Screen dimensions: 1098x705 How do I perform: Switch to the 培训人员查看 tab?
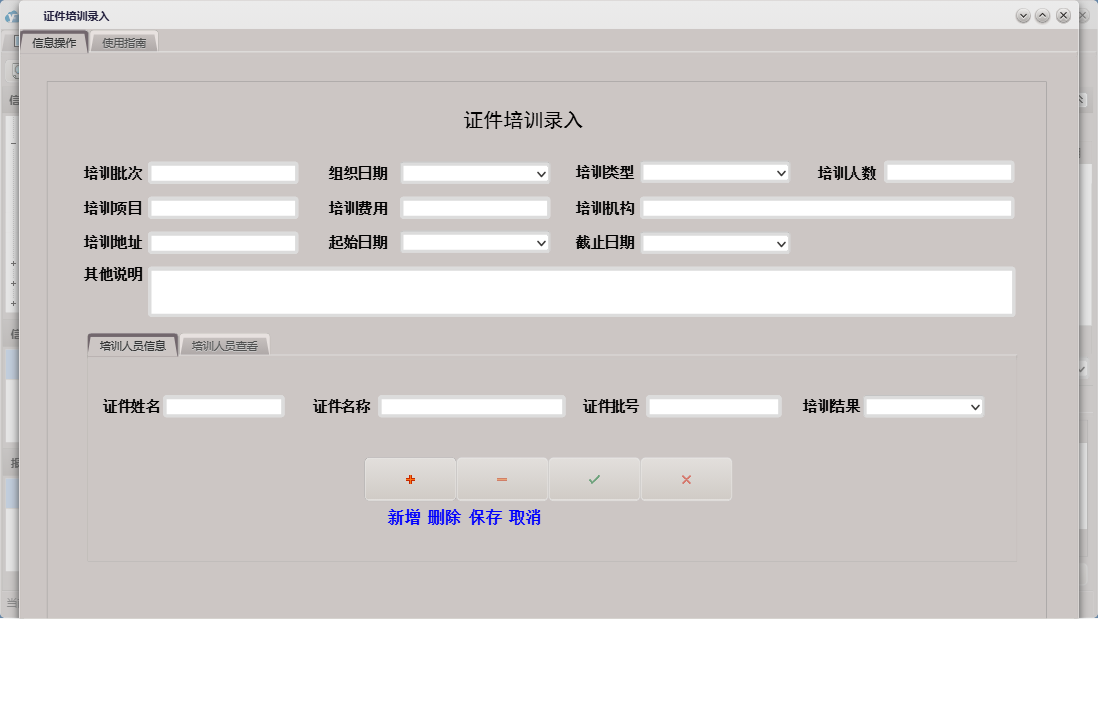point(225,344)
